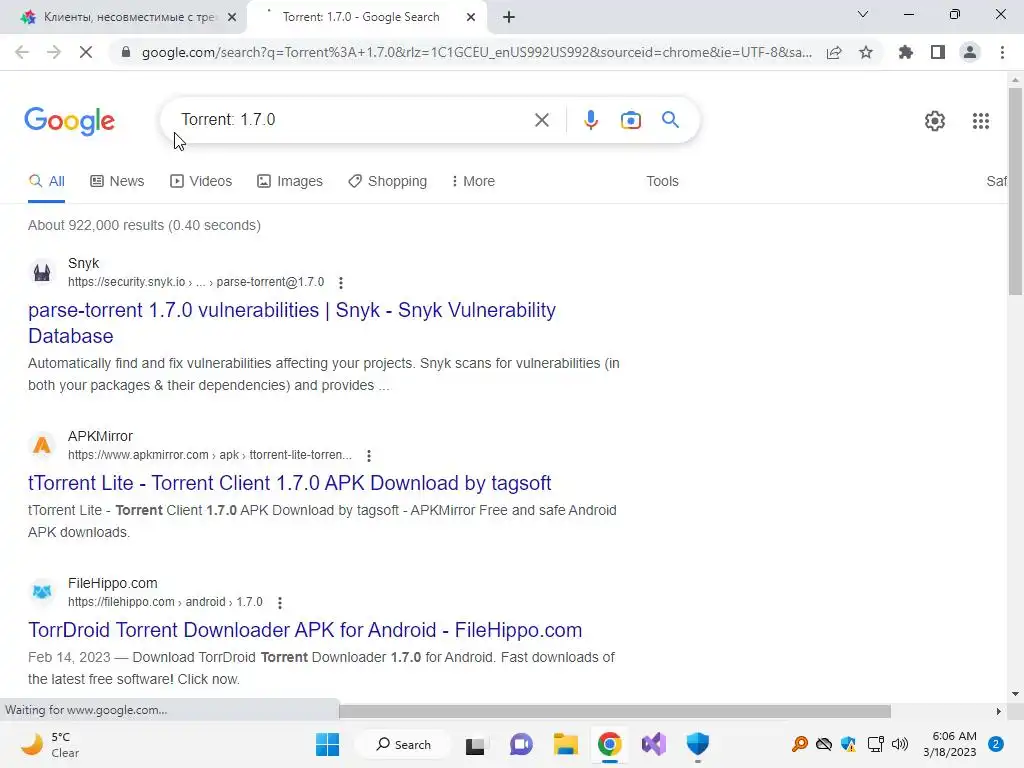Toggle Chrome side panel
The height and width of the screenshot is (768, 1024).
(937, 52)
